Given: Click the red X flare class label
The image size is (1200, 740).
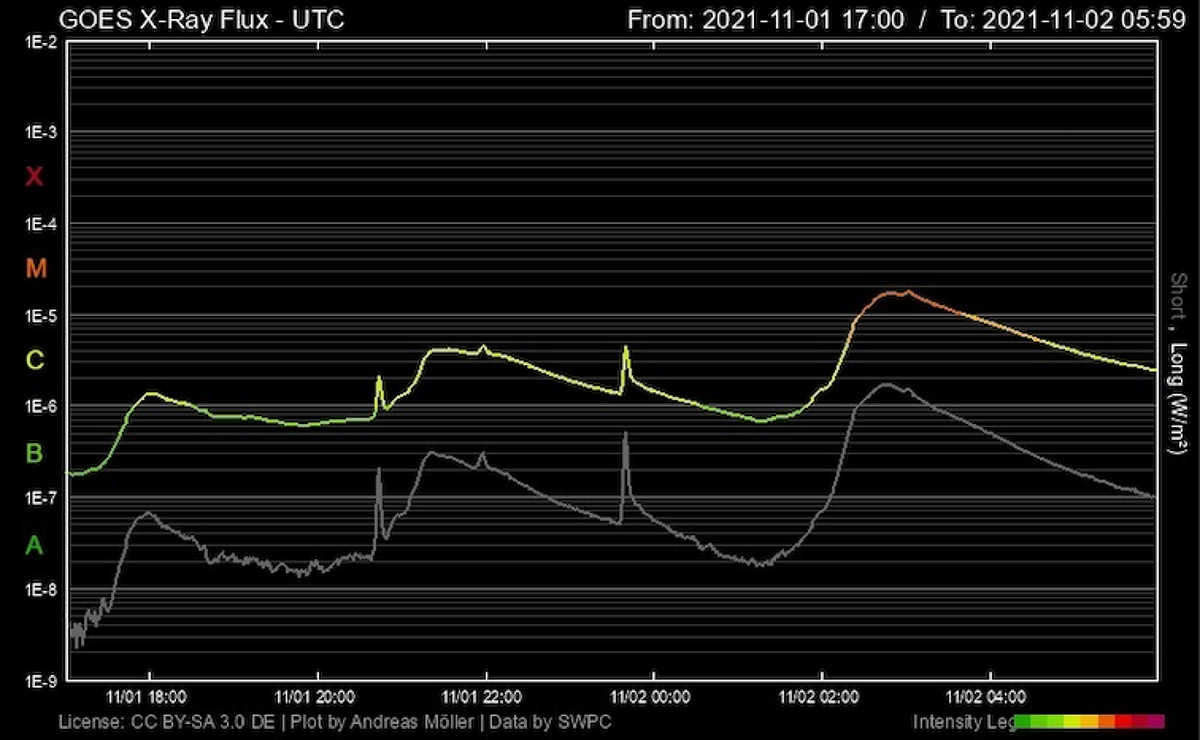Looking at the screenshot, I should point(34,177).
